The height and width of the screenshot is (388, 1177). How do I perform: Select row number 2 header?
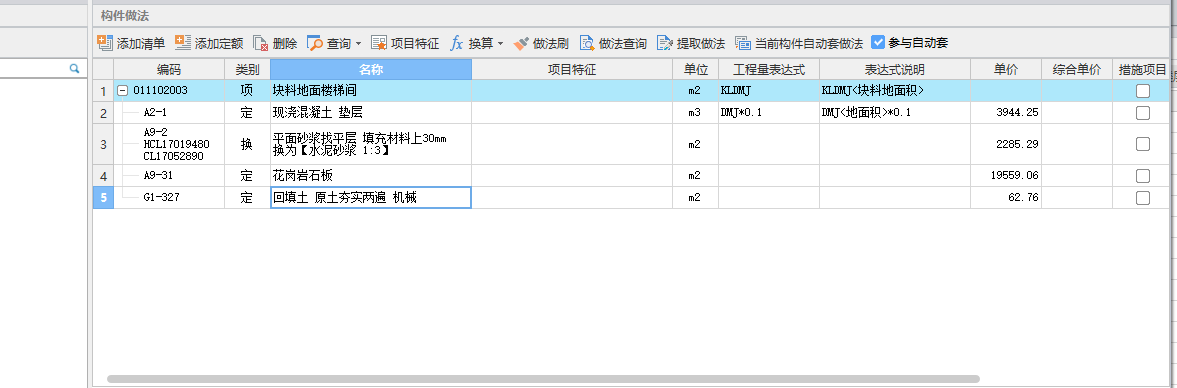104,113
